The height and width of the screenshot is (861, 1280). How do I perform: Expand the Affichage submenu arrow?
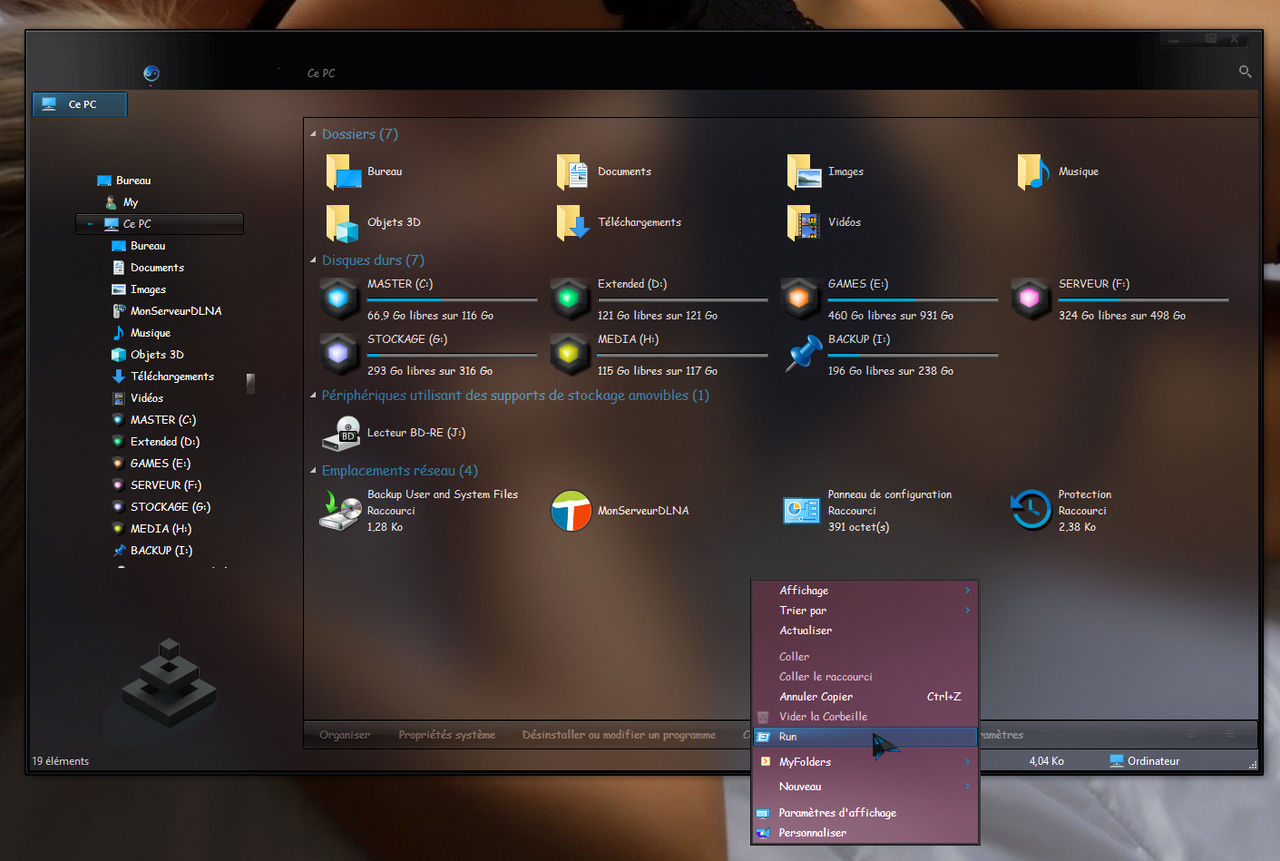click(x=968, y=591)
